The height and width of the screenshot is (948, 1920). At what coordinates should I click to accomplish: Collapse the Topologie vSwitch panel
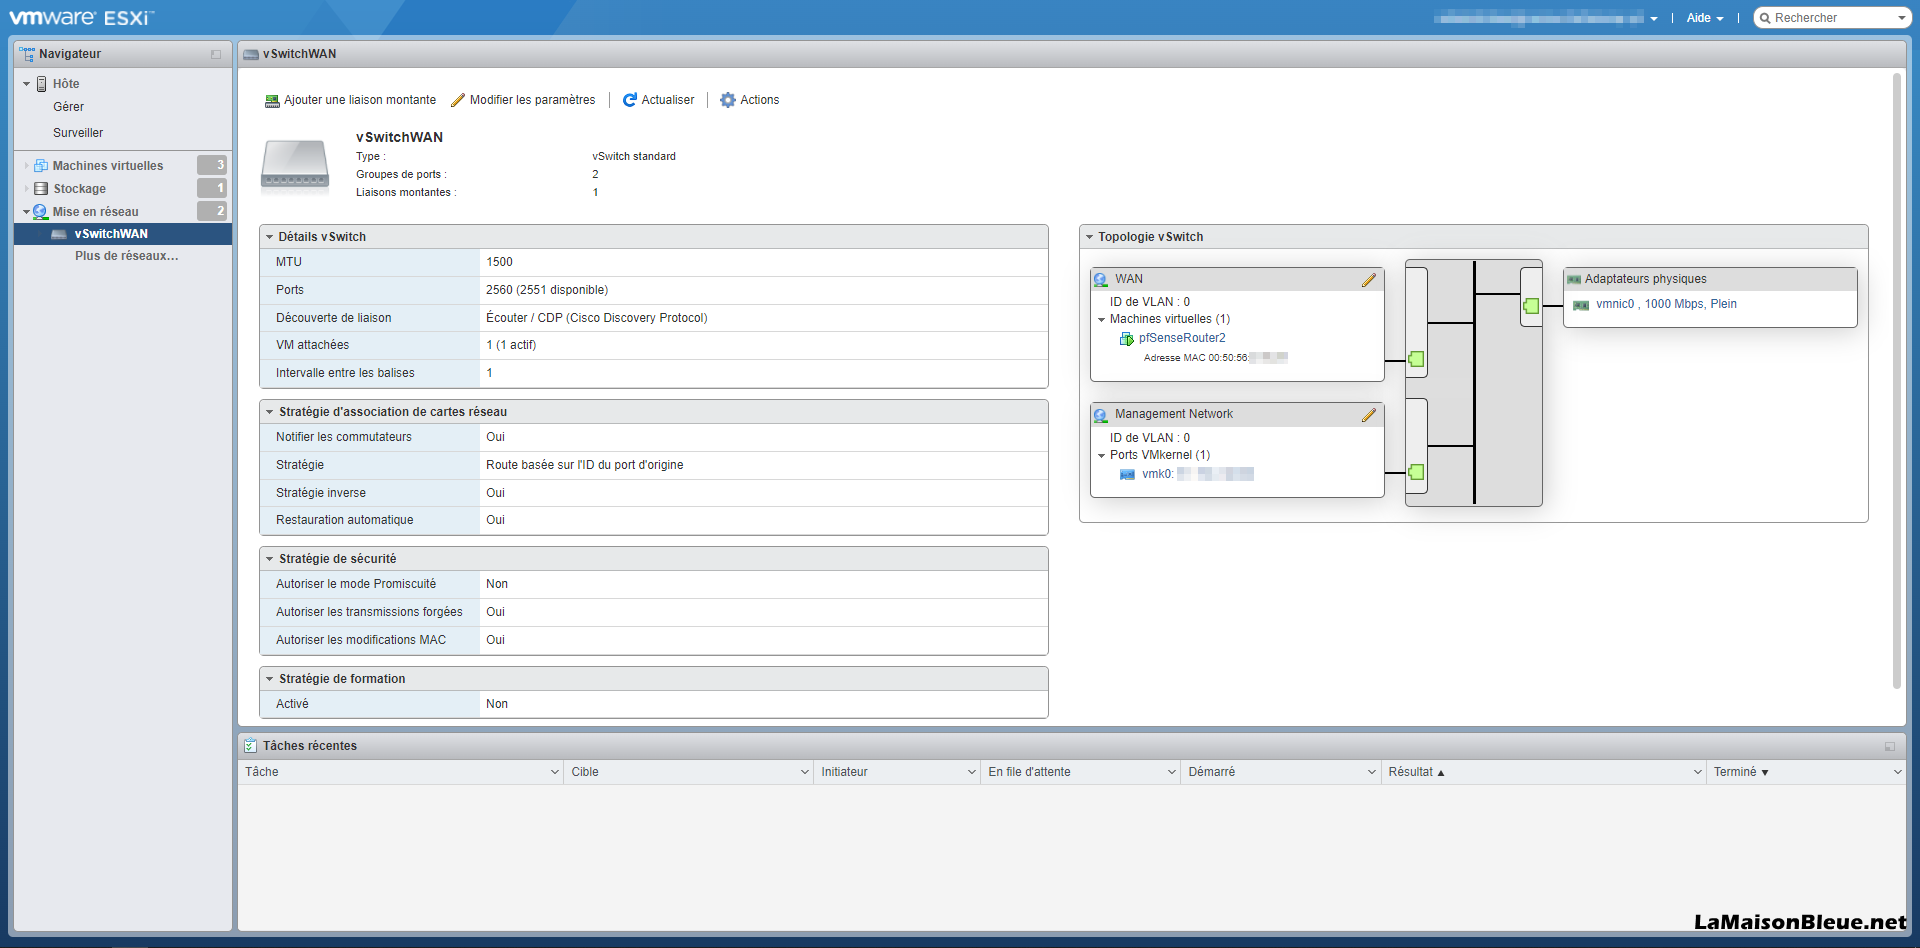pos(1089,237)
